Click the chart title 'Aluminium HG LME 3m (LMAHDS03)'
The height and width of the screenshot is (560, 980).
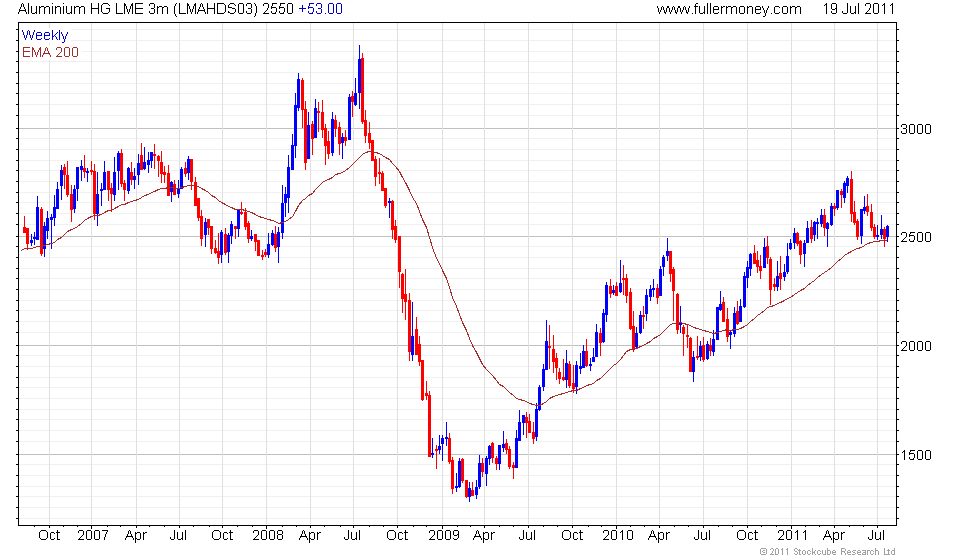coord(138,9)
